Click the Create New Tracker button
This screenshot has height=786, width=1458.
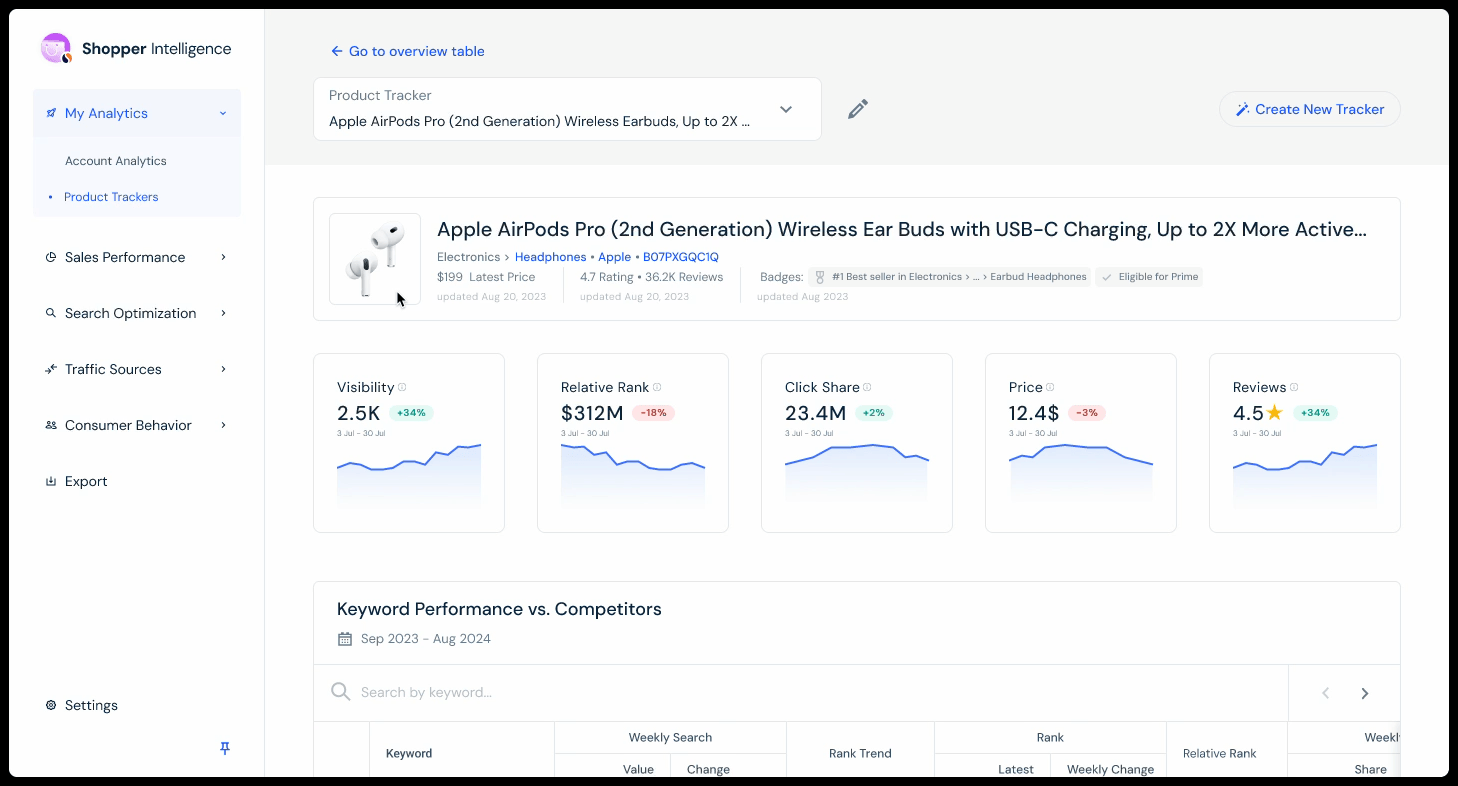pyautogui.click(x=1310, y=109)
